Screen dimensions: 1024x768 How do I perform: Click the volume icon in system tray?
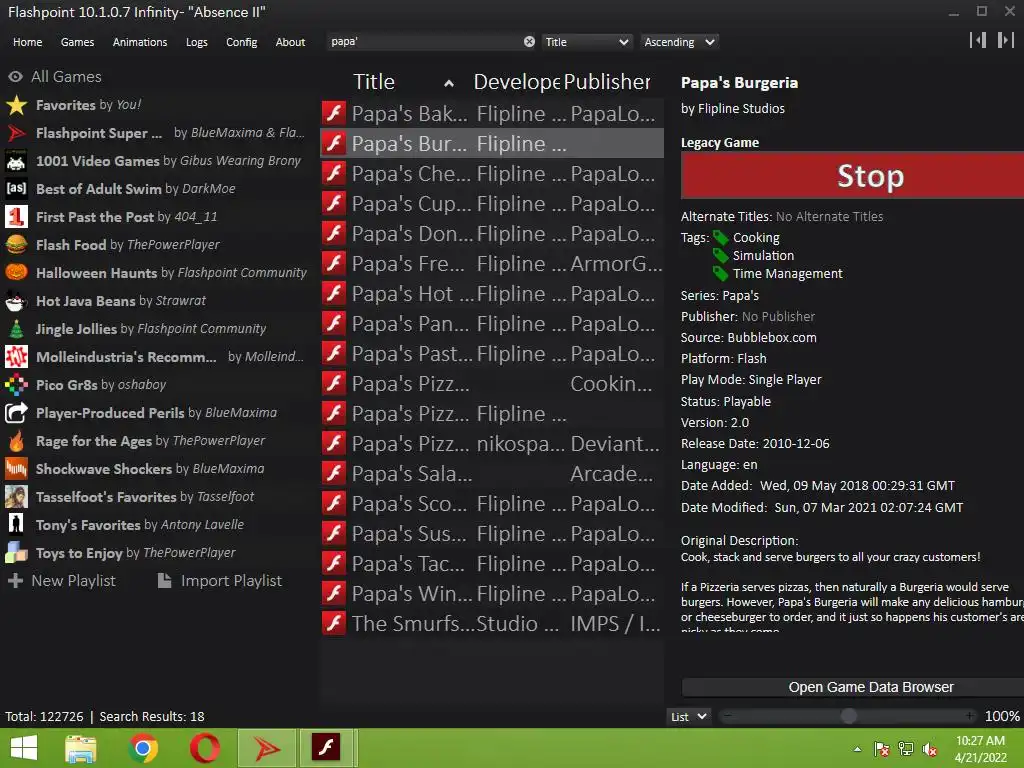(x=929, y=748)
